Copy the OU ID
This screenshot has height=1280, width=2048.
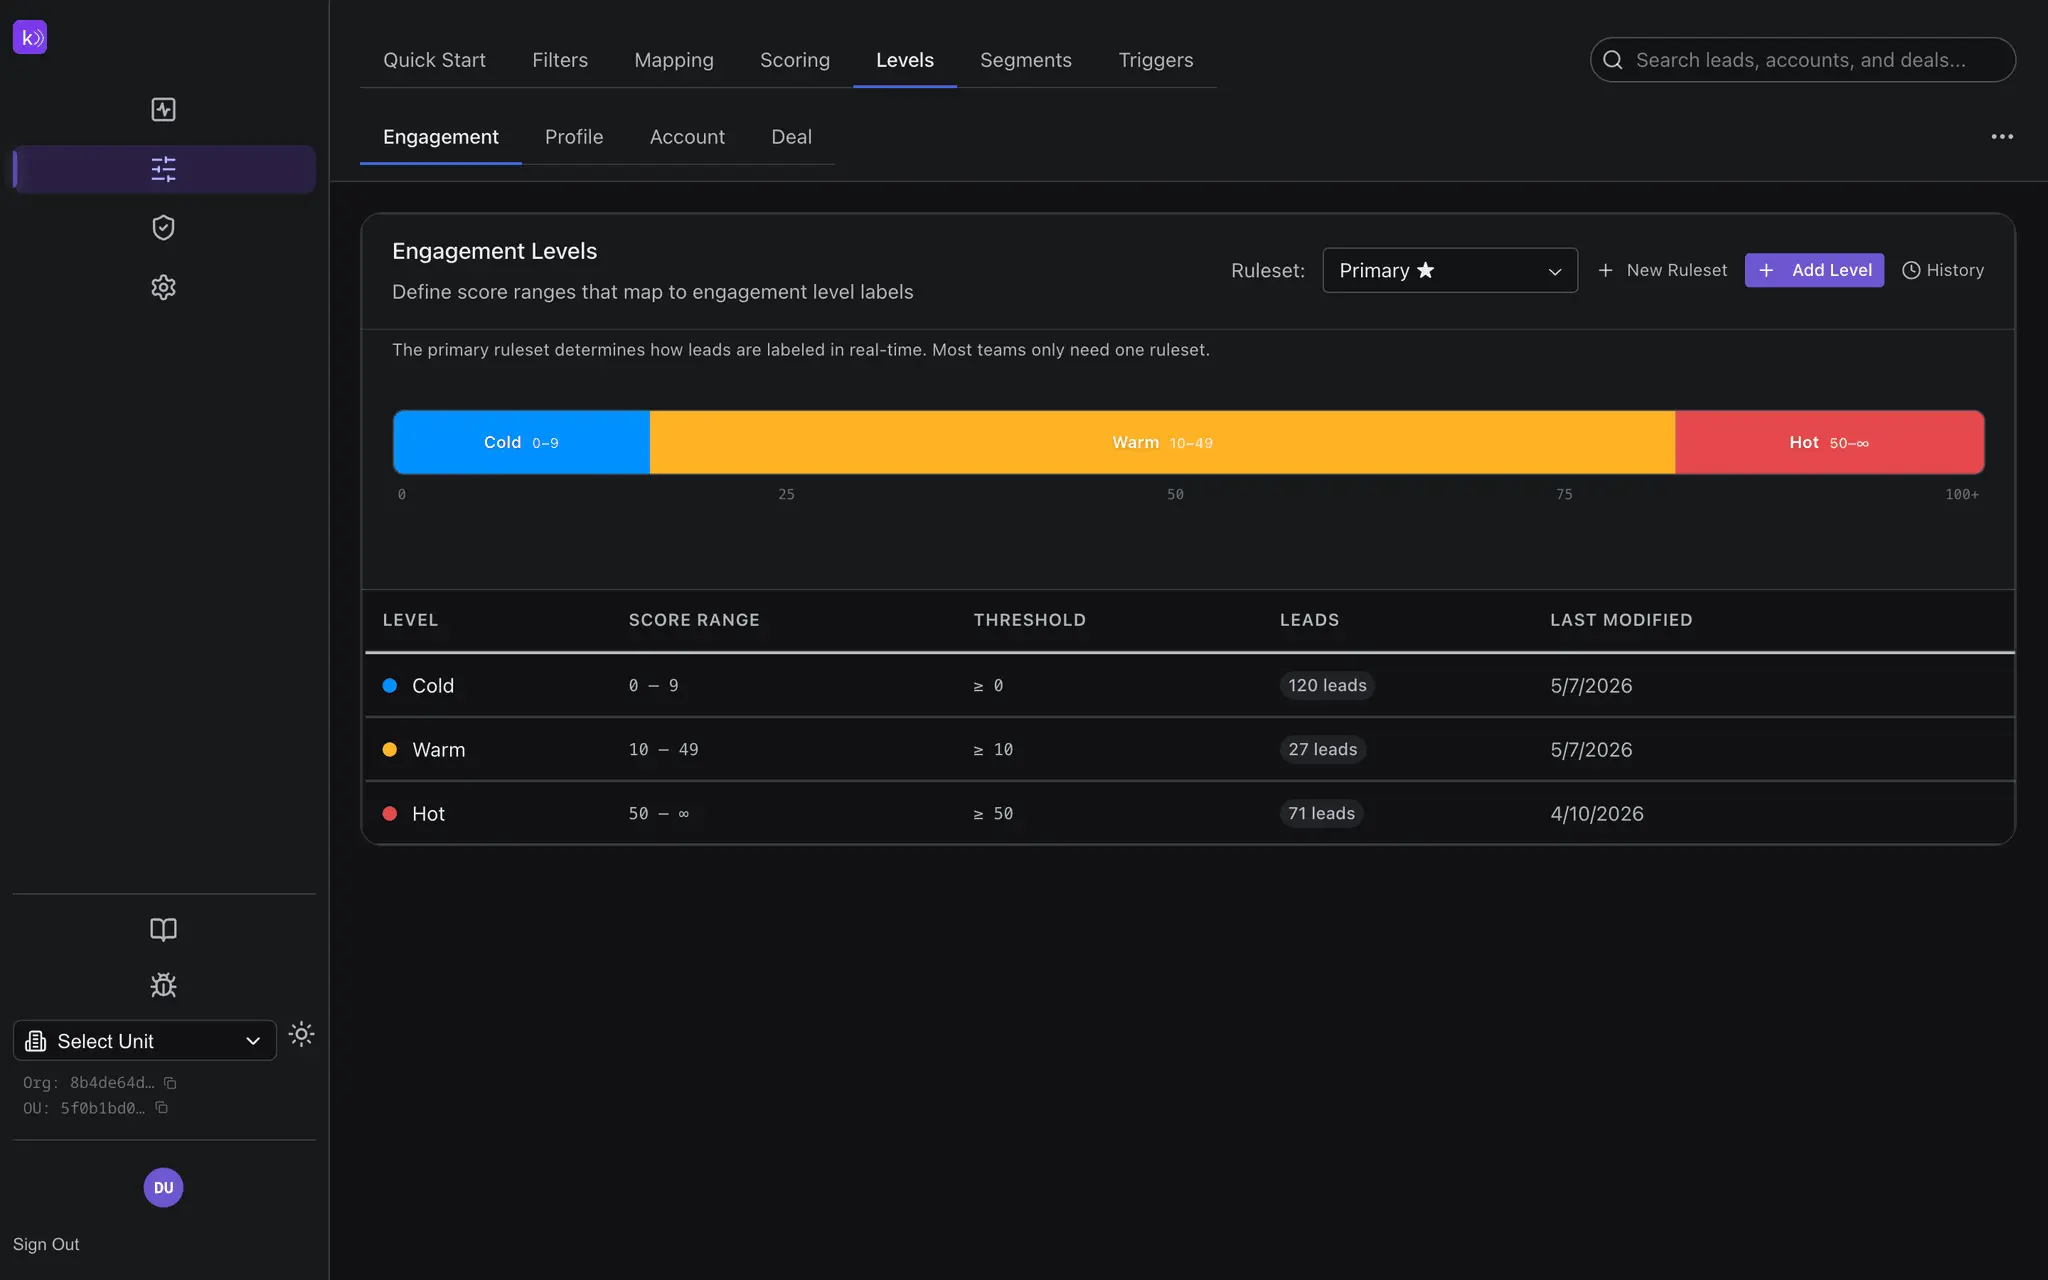161,1108
